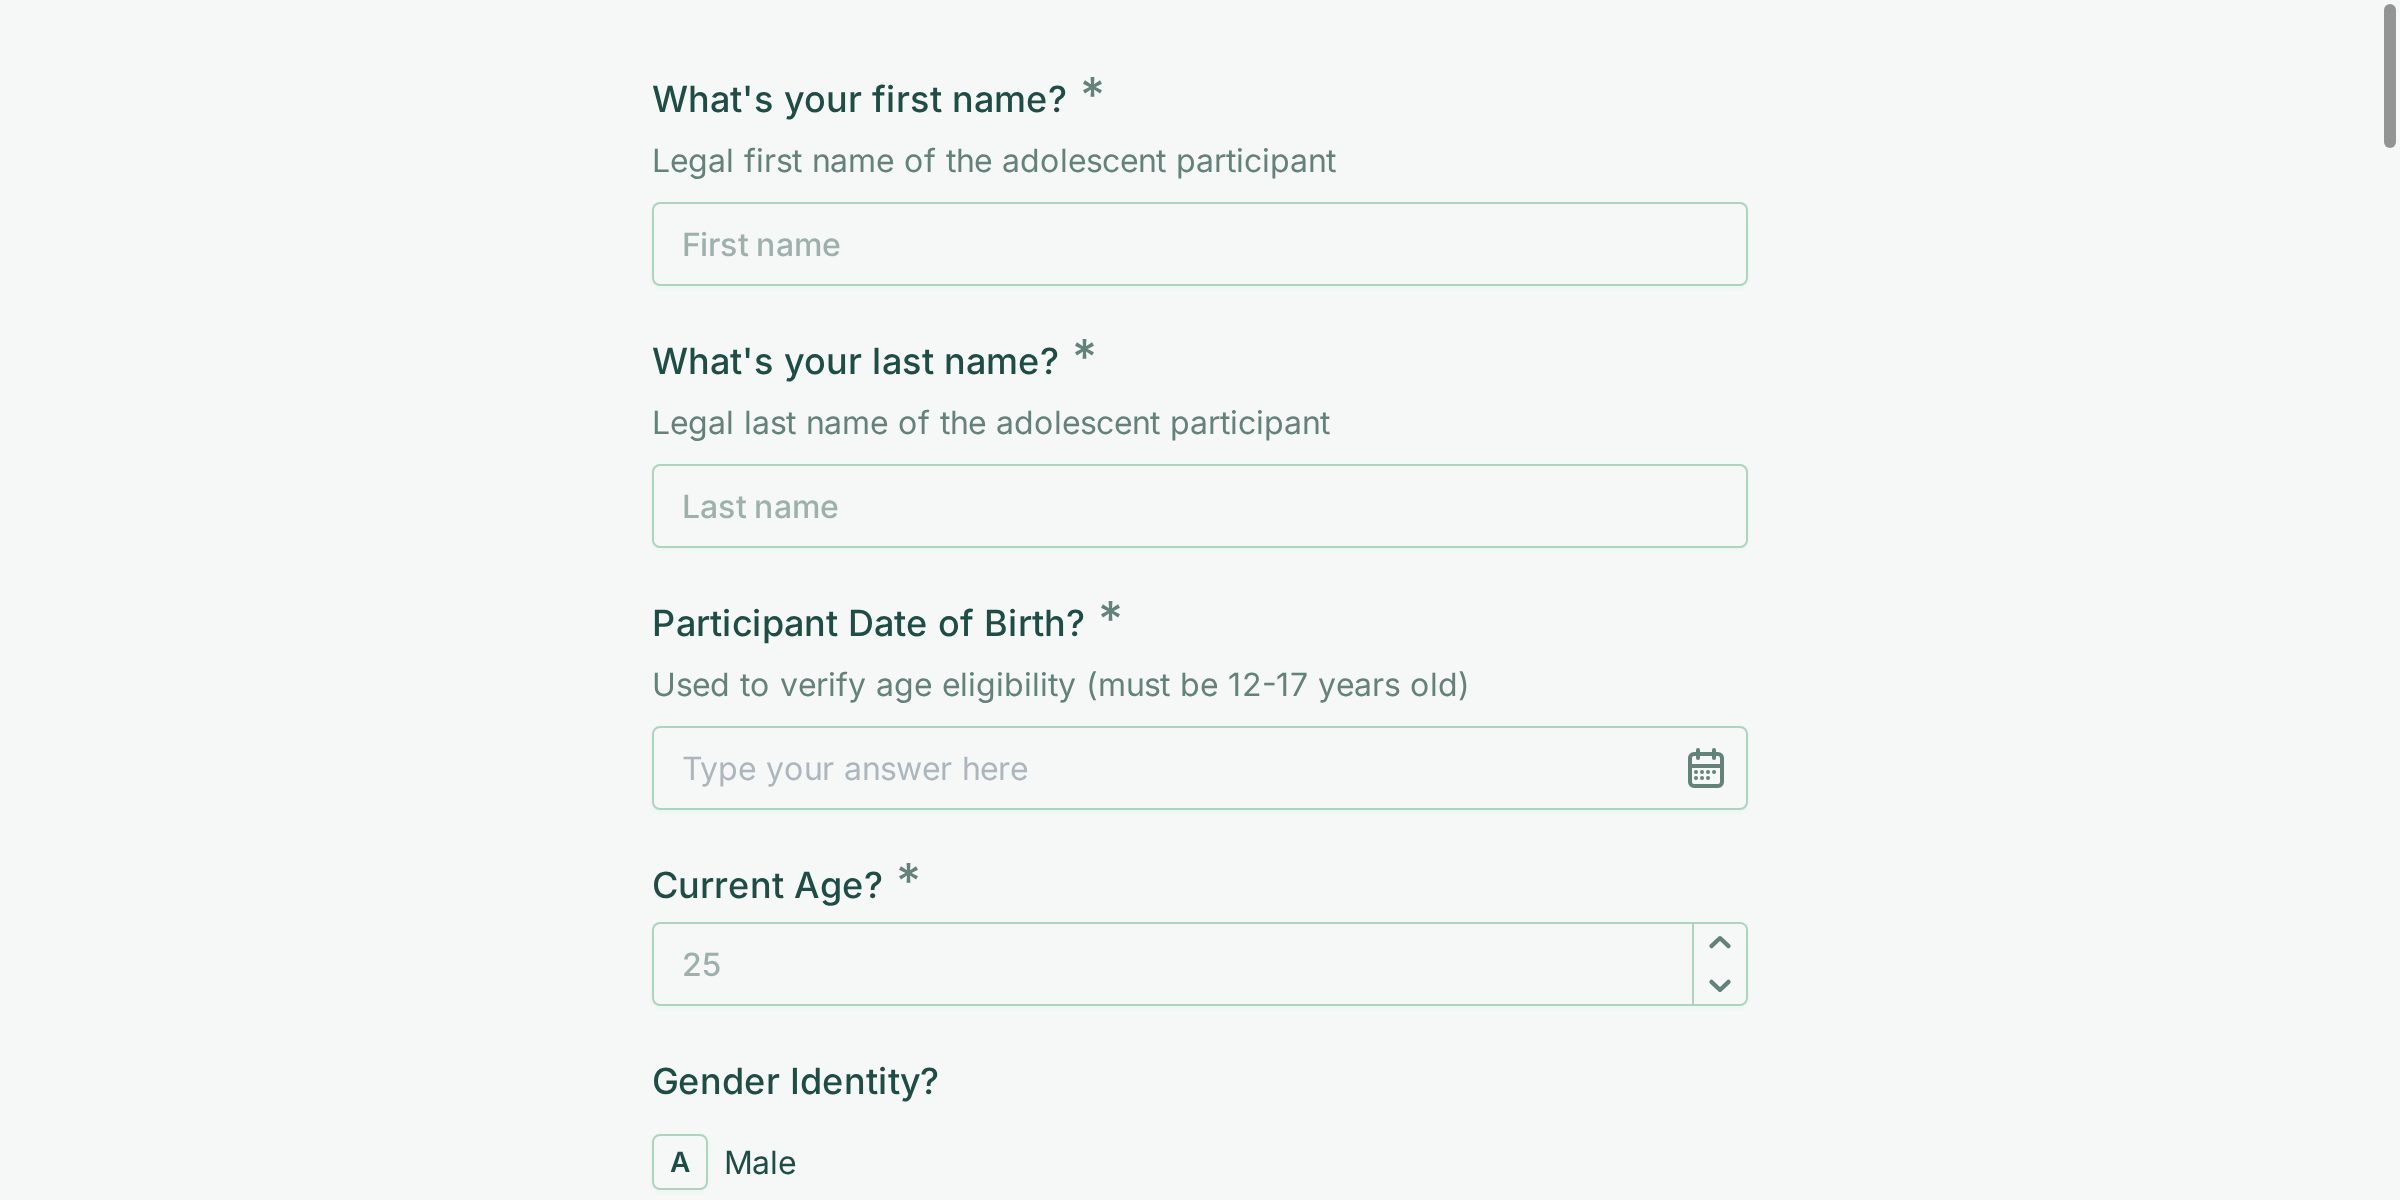2400x1200 pixels.
Task: Click the required asterisk beside first name
Action: tap(1092, 89)
